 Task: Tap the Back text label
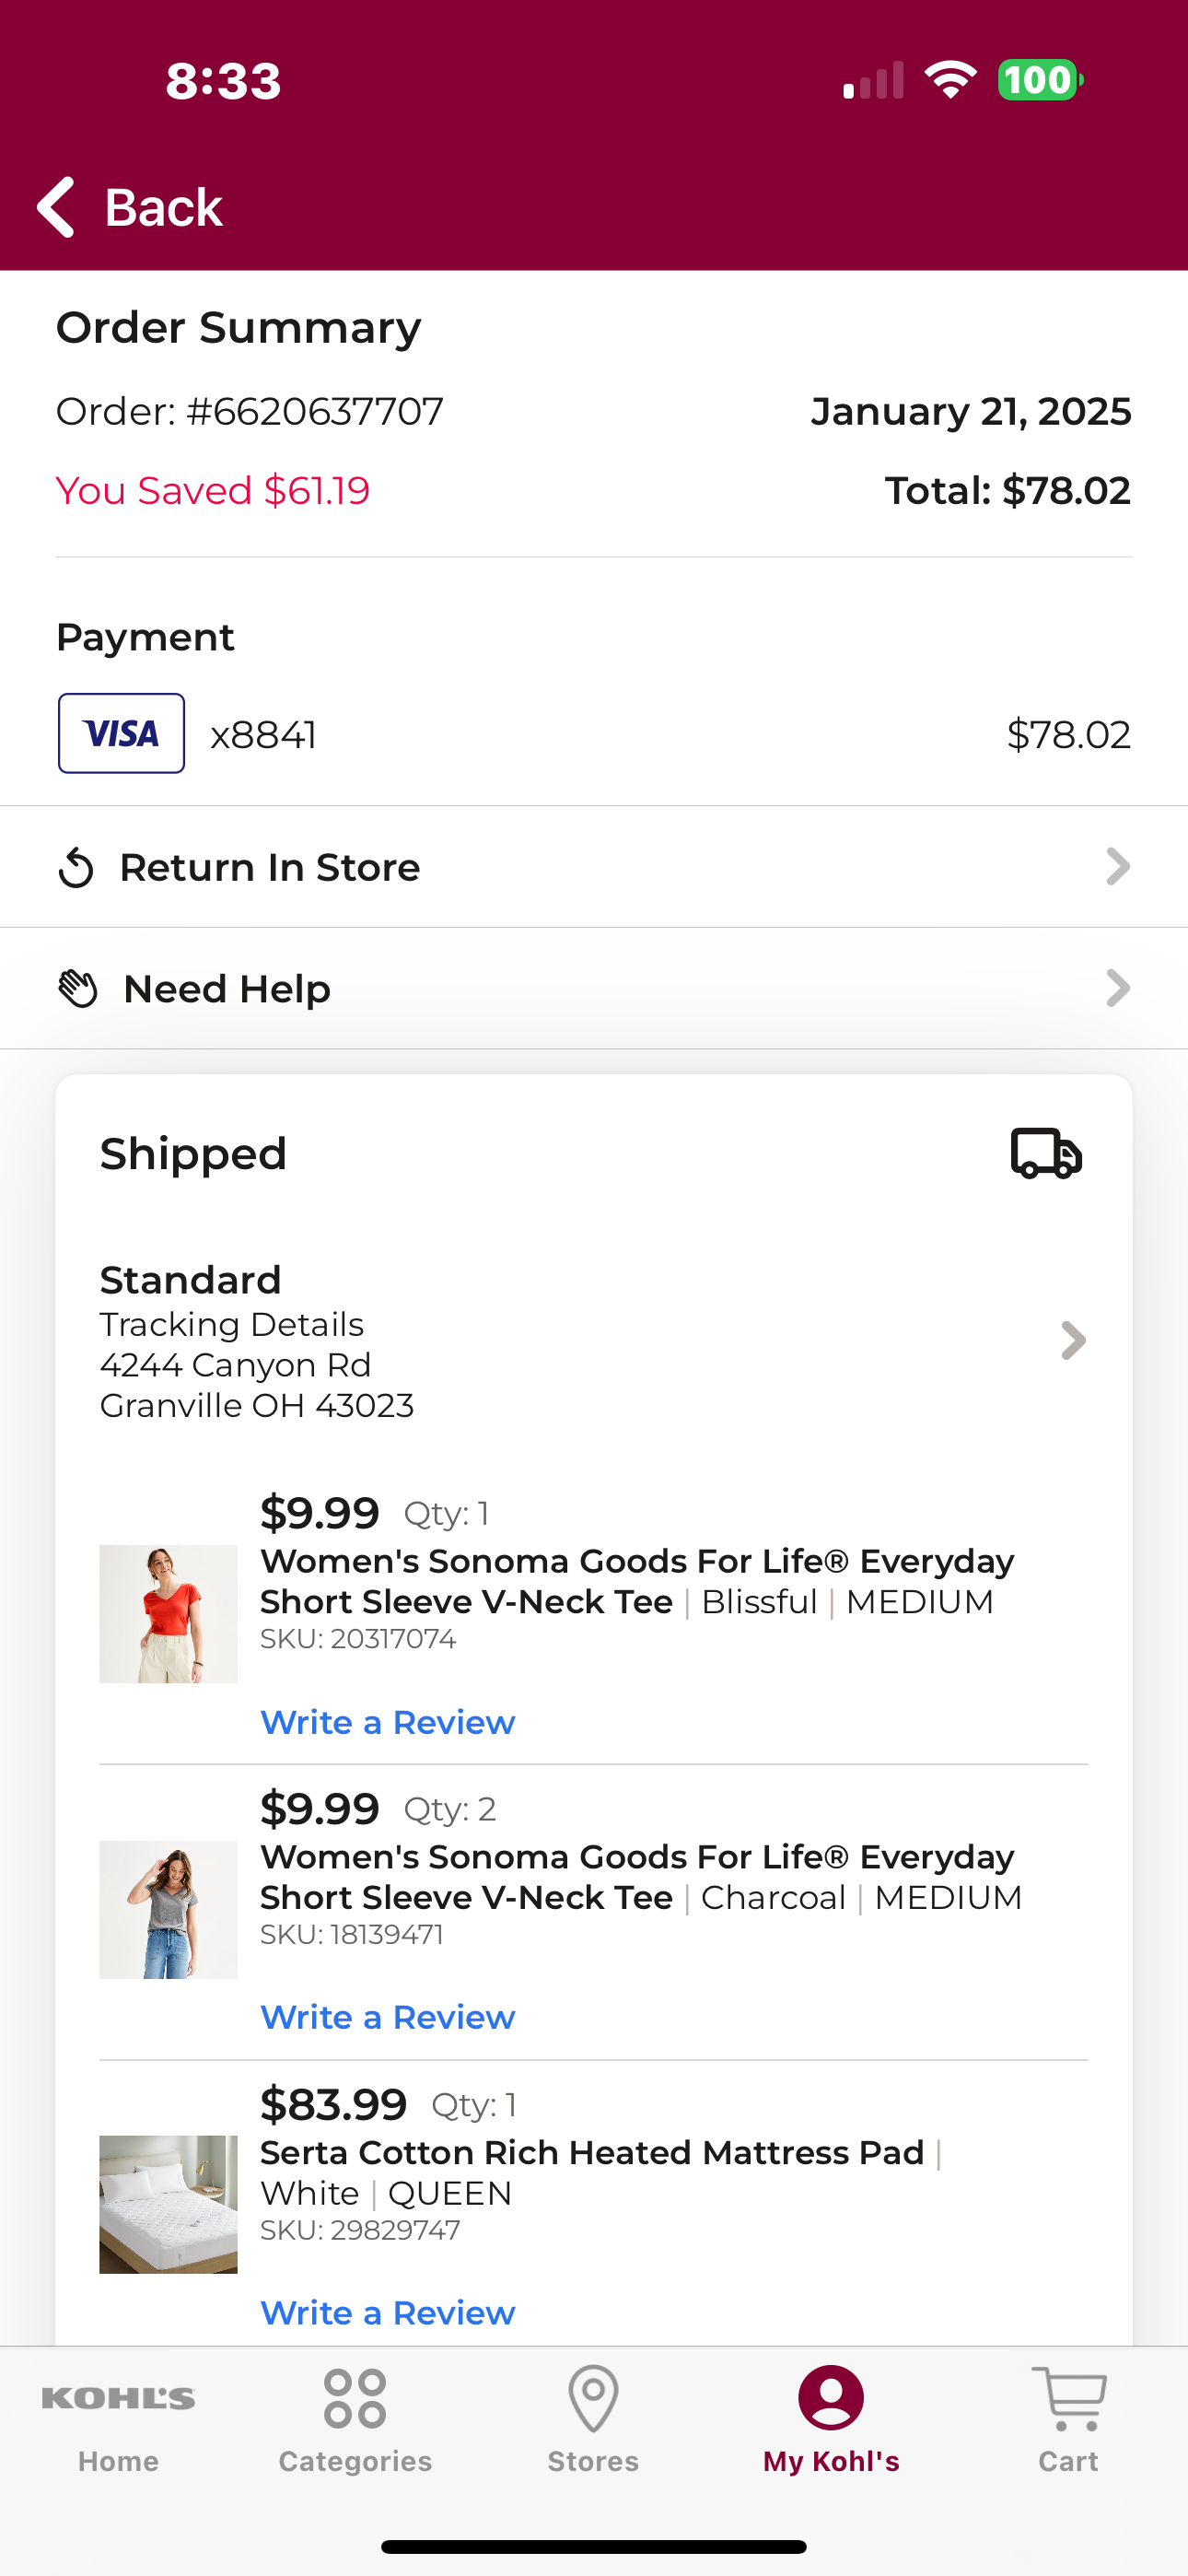(x=163, y=208)
